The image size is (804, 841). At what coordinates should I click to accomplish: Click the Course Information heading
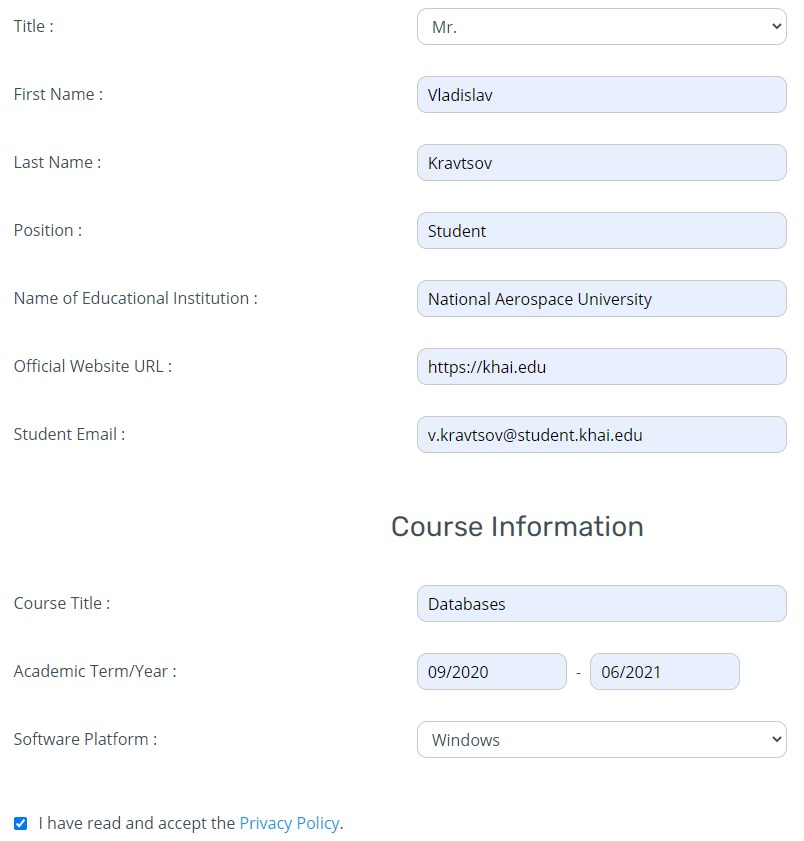(517, 526)
